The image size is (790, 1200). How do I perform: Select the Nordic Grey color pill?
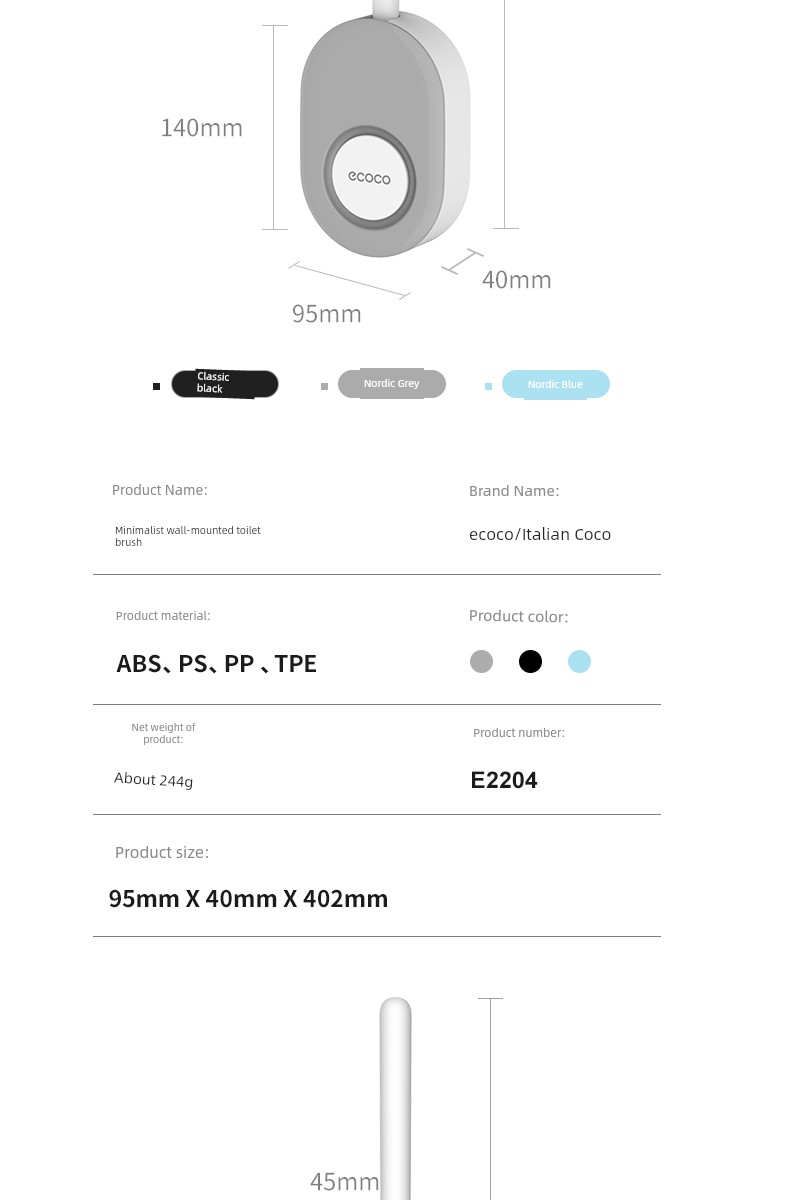pyautogui.click(x=392, y=384)
